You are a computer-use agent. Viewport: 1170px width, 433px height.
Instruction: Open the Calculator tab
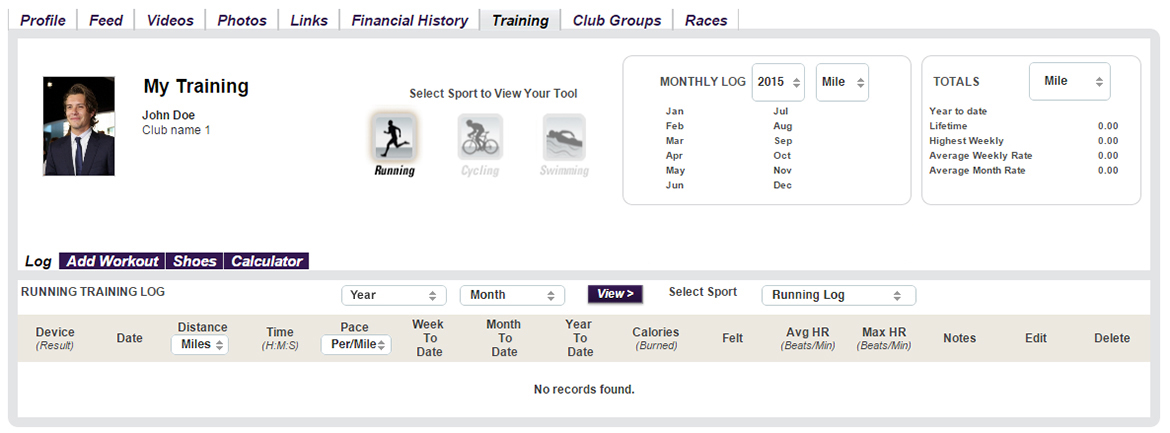pyautogui.click(x=266, y=261)
